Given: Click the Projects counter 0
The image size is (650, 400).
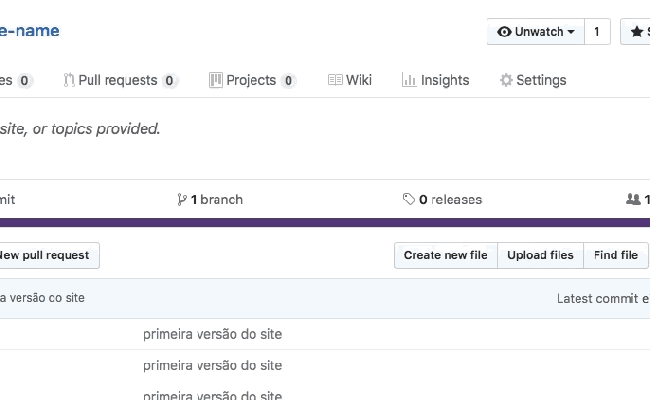Looking at the screenshot, I should [288, 80].
